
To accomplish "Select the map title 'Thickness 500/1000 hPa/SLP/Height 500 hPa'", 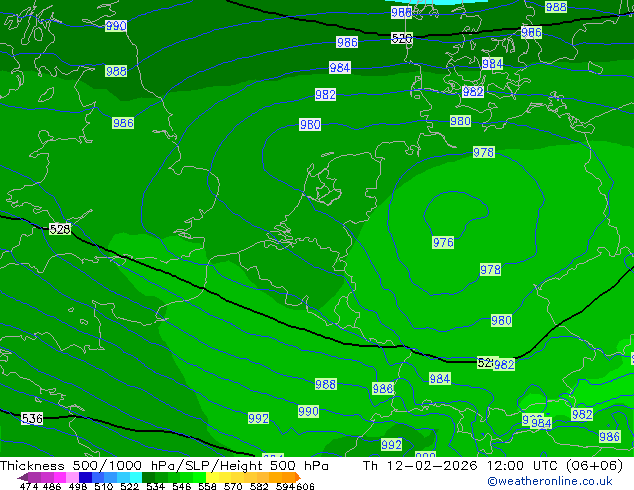I will 164,466.
